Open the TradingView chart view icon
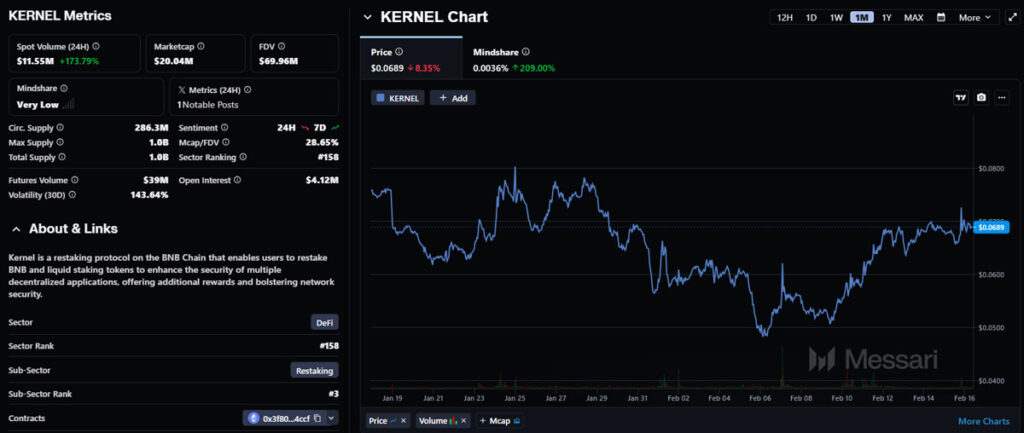 click(960, 97)
